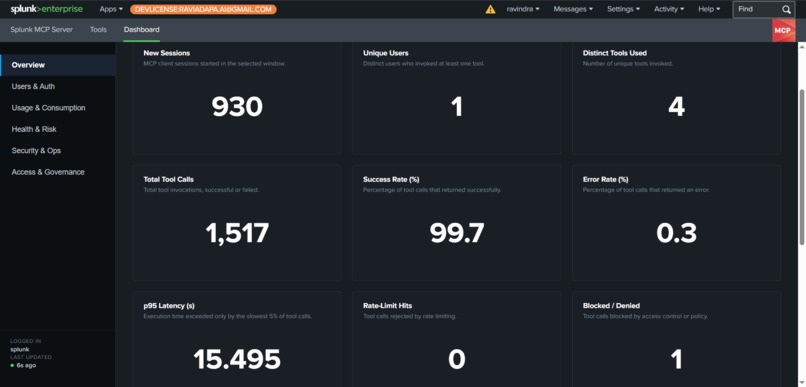Viewport: 806px width, 387px height.
Task: Click the Unique Users card title
Action: [386, 53]
